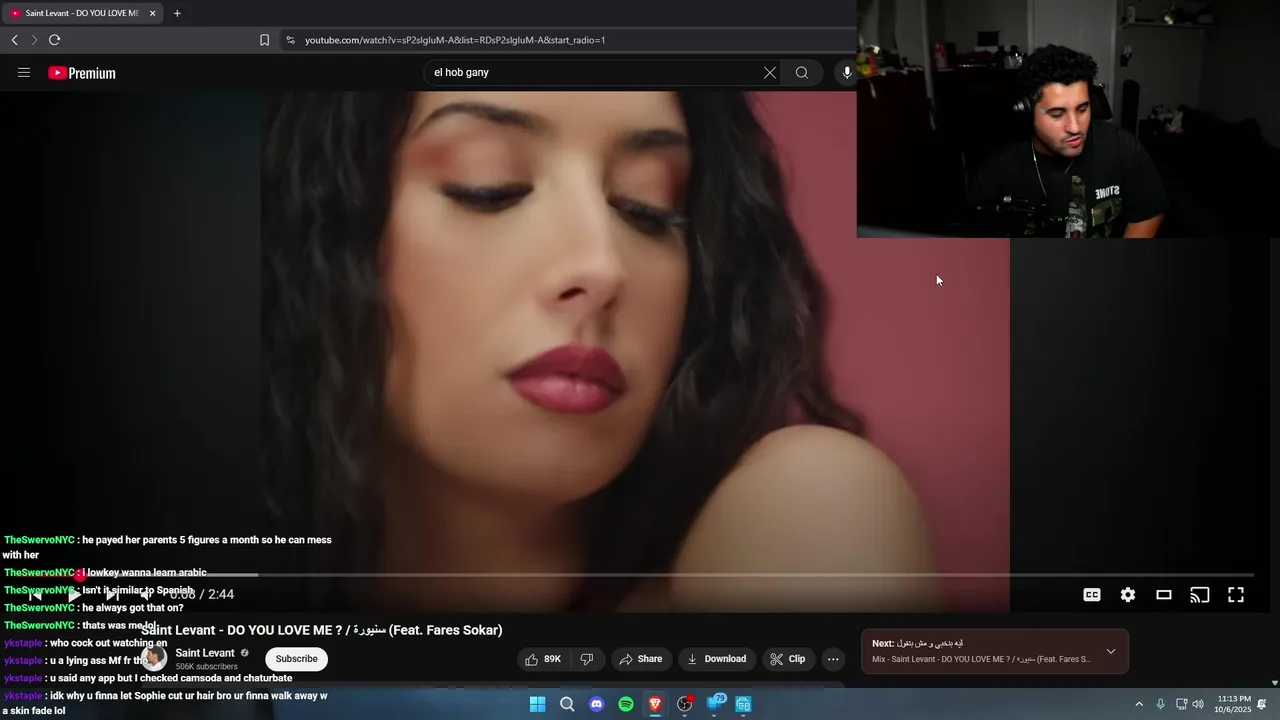Viewport: 1280px width, 720px height.
Task: Mute the video volume speaker
Action: point(147,594)
